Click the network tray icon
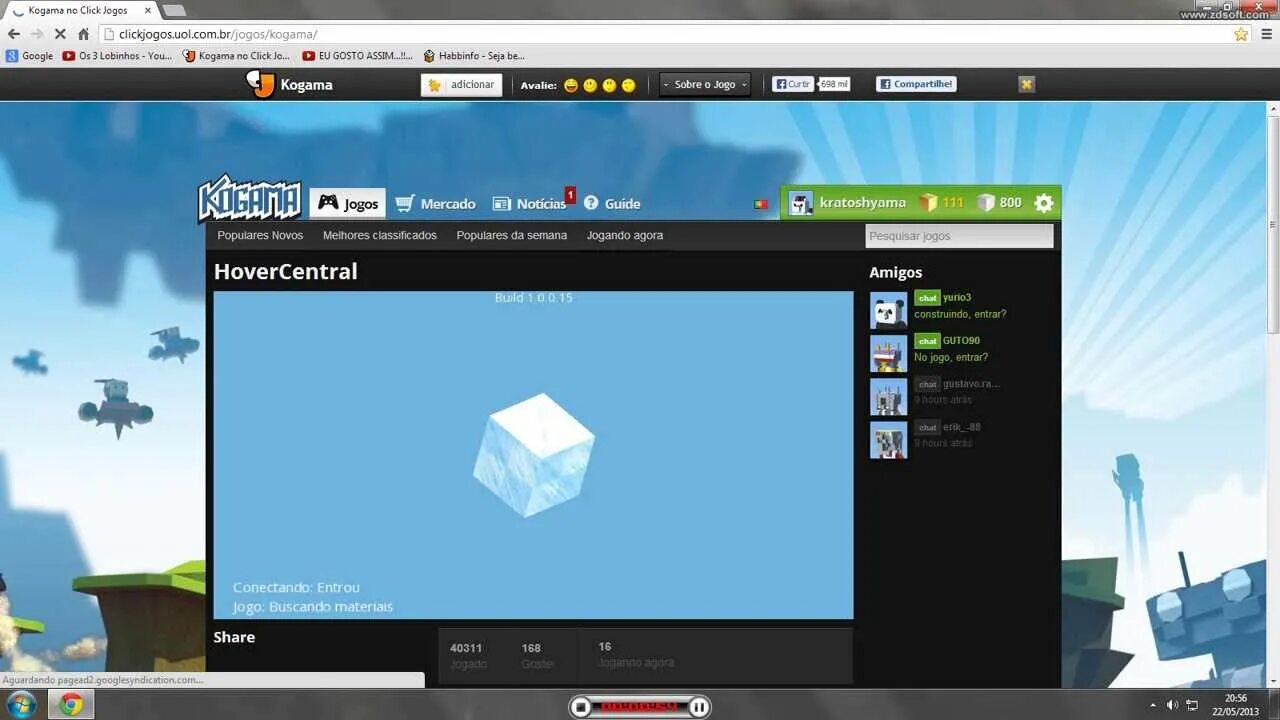 (1192, 705)
